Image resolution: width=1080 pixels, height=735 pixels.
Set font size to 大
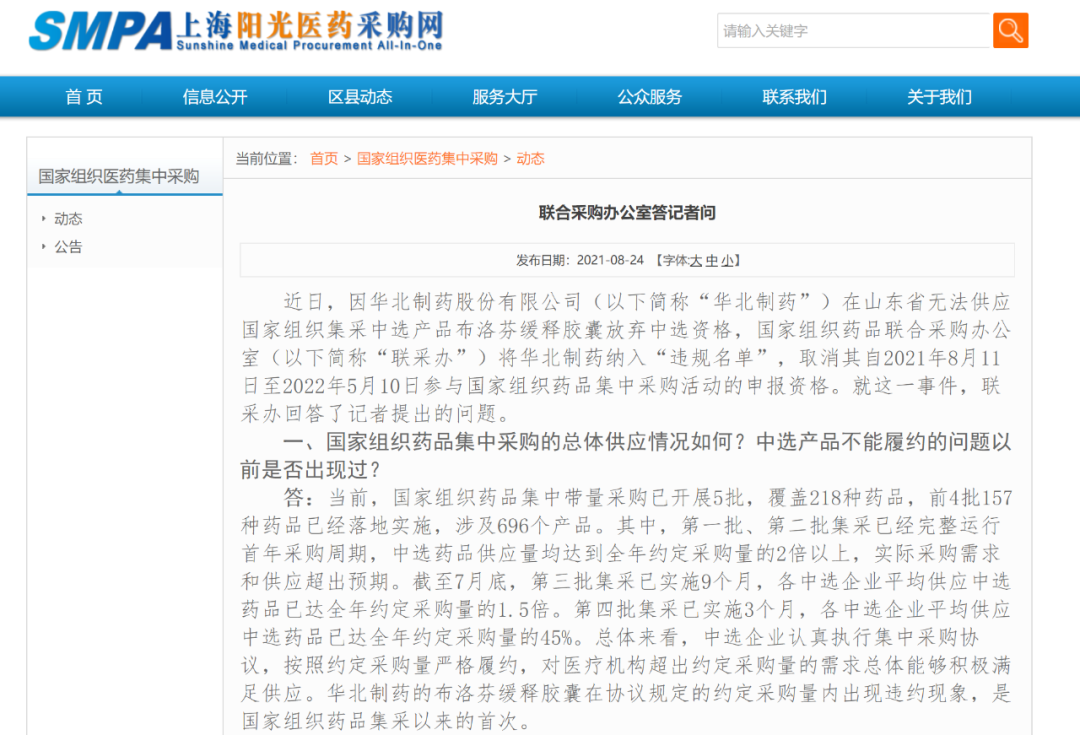click(x=696, y=260)
